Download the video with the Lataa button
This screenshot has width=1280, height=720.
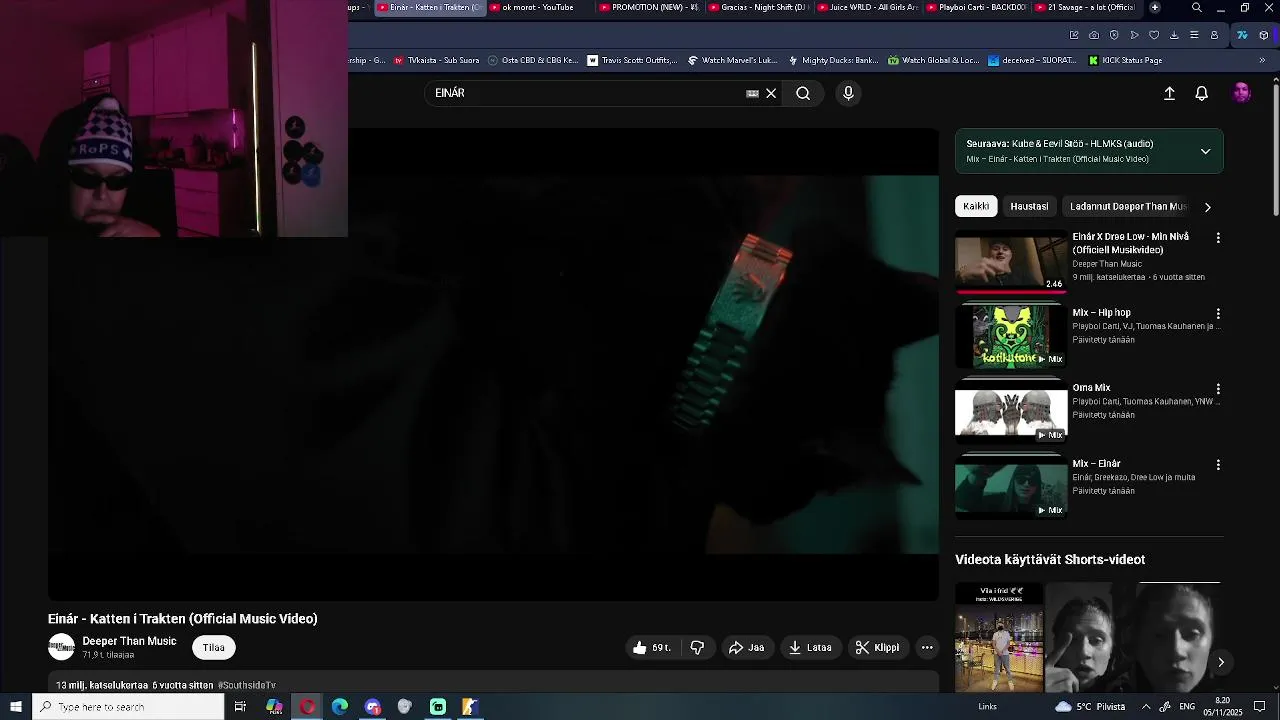click(x=810, y=647)
